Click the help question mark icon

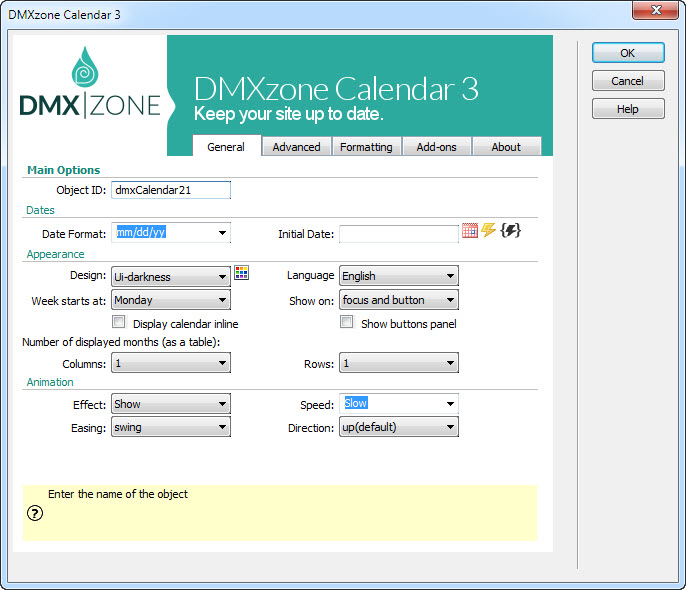(x=35, y=513)
